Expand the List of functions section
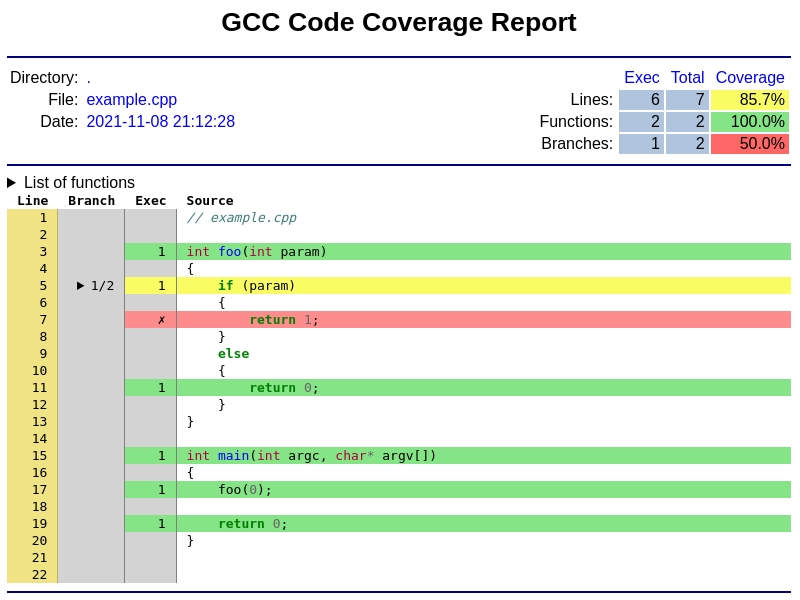The height and width of the screenshot is (600, 800). pyautogui.click(x=12, y=182)
